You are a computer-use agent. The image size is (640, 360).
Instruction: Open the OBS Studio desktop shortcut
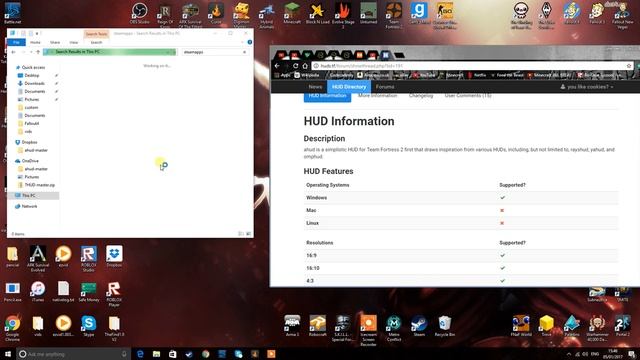click(x=139, y=13)
